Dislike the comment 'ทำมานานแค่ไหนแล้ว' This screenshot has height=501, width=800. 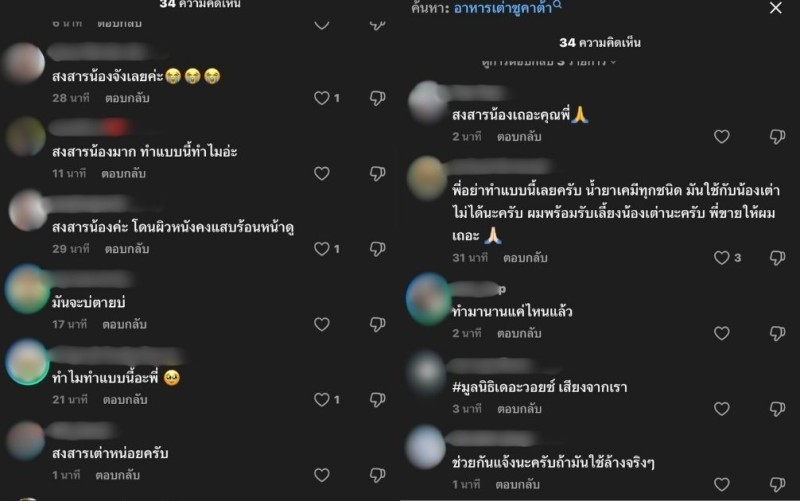click(x=778, y=333)
